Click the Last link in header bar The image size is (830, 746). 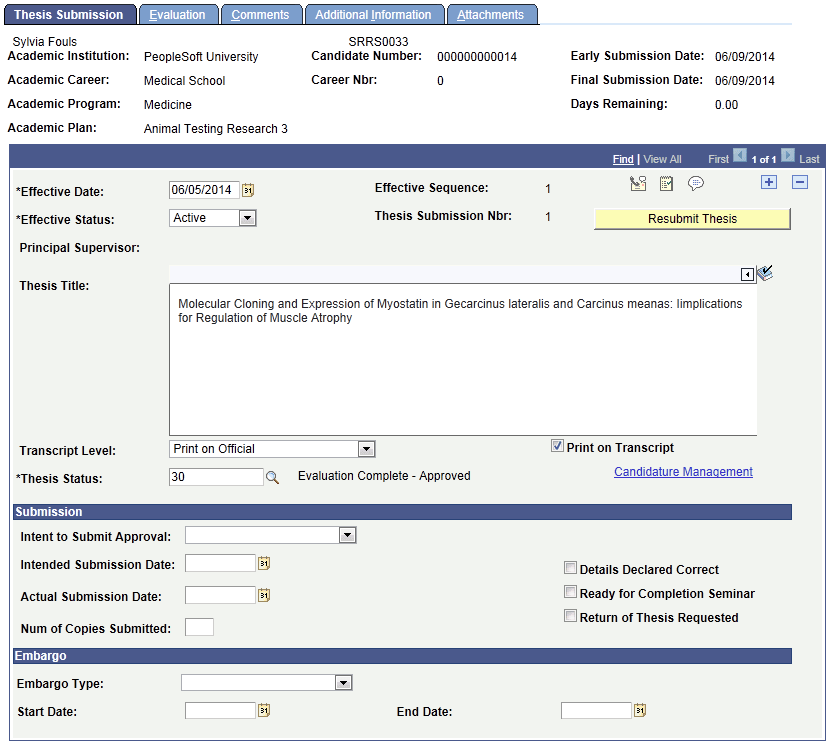point(809,159)
